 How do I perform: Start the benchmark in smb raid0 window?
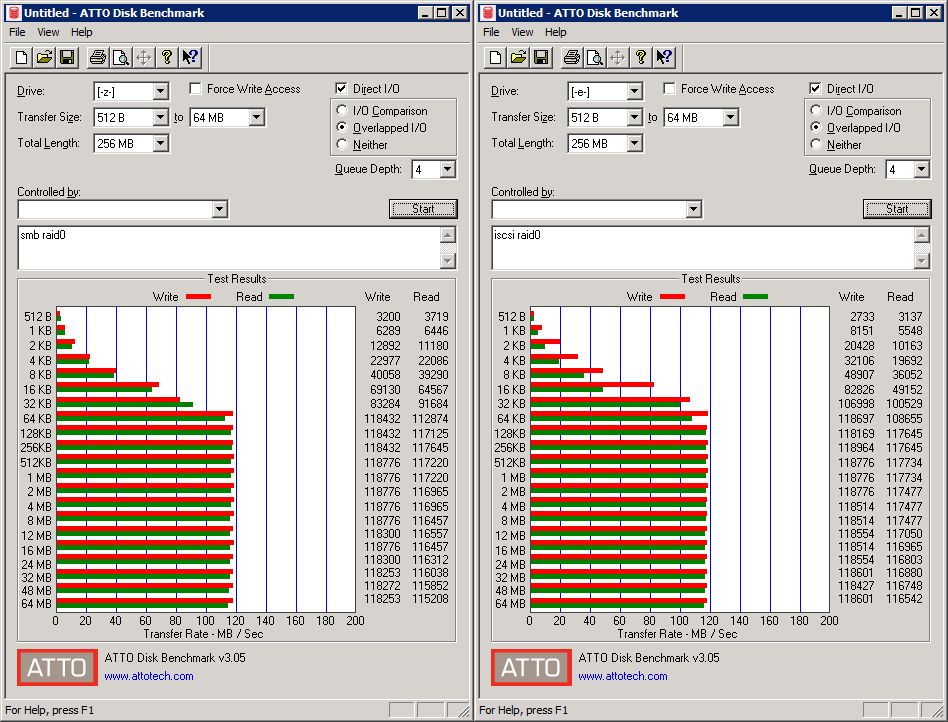pos(423,209)
